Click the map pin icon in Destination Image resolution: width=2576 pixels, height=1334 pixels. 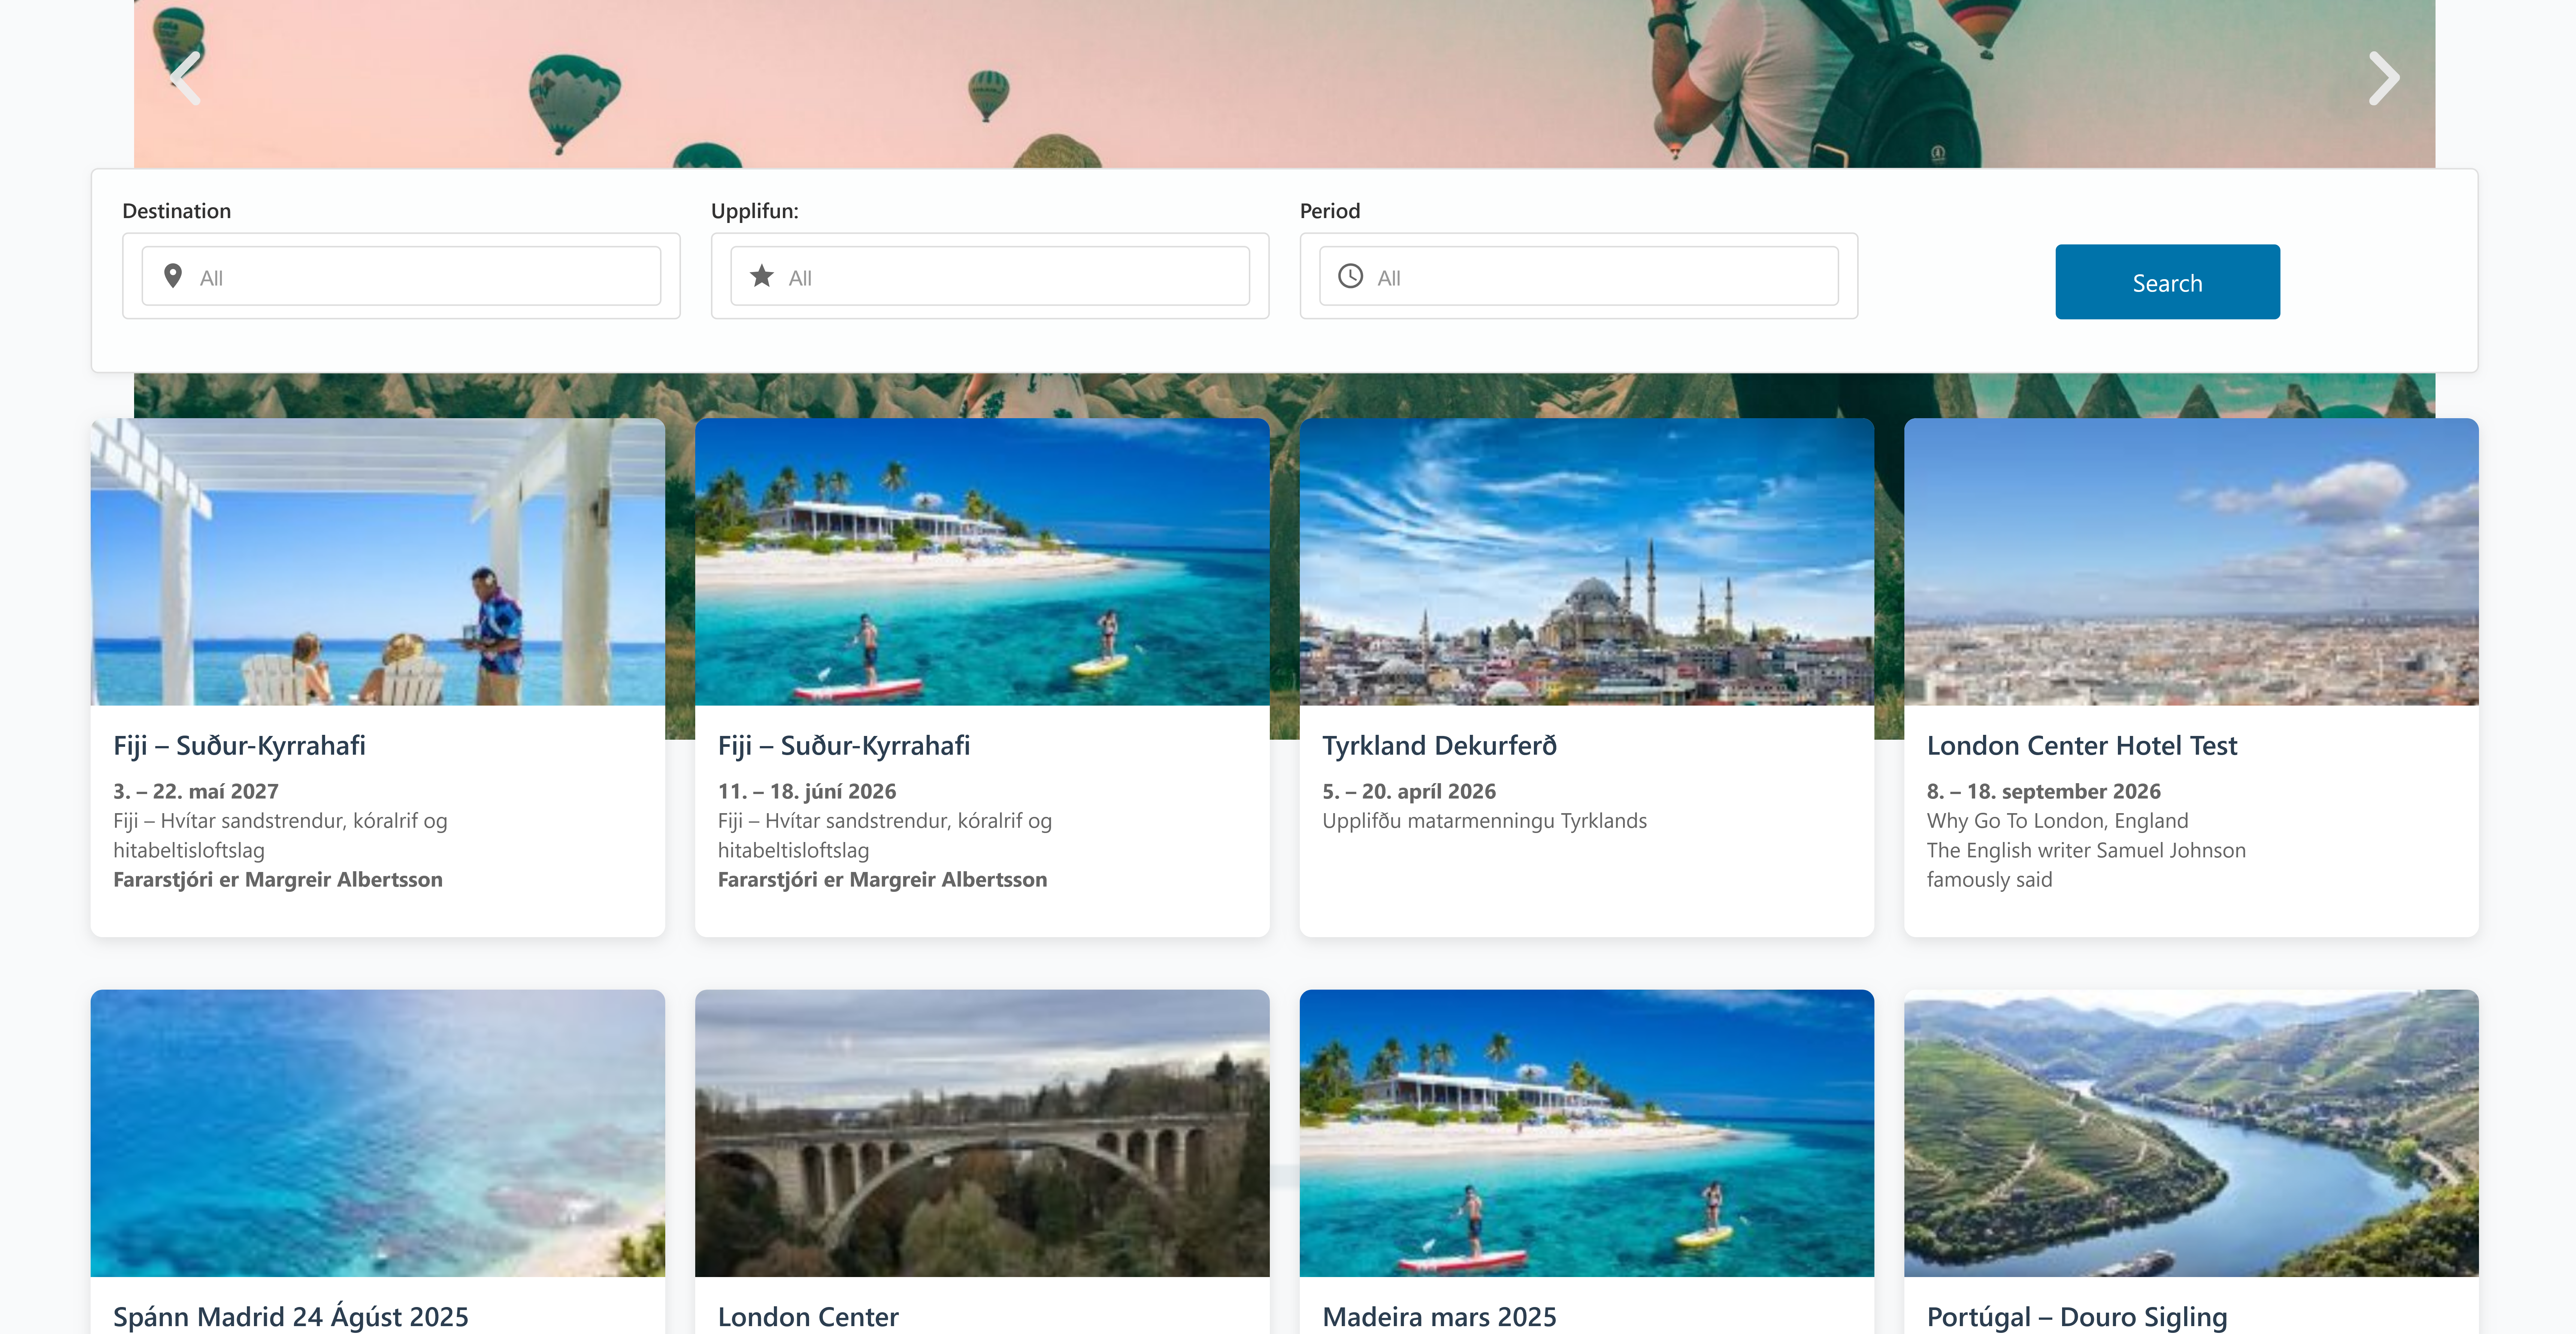(x=173, y=276)
